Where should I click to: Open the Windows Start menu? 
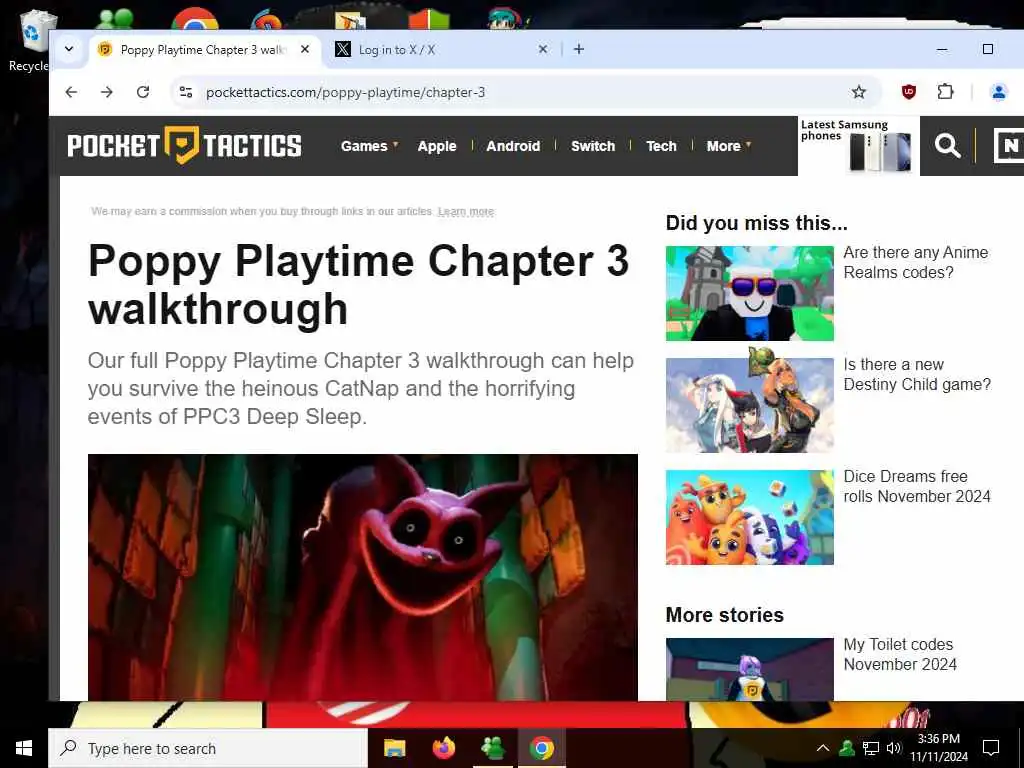pos(24,748)
